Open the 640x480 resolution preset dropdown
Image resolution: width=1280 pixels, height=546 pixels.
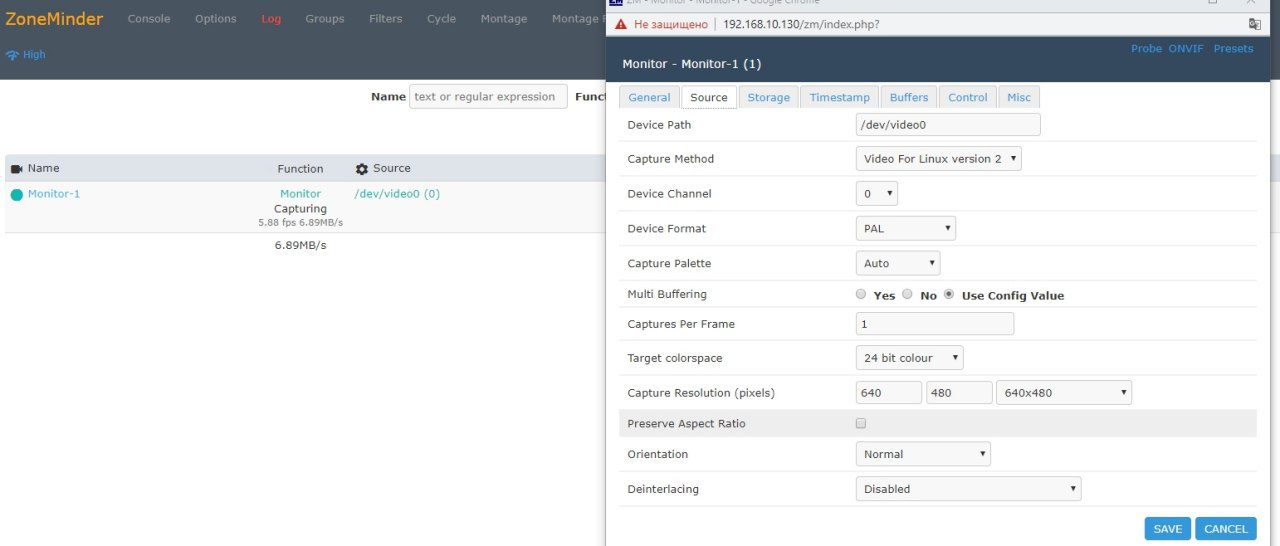click(x=1064, y=393)
